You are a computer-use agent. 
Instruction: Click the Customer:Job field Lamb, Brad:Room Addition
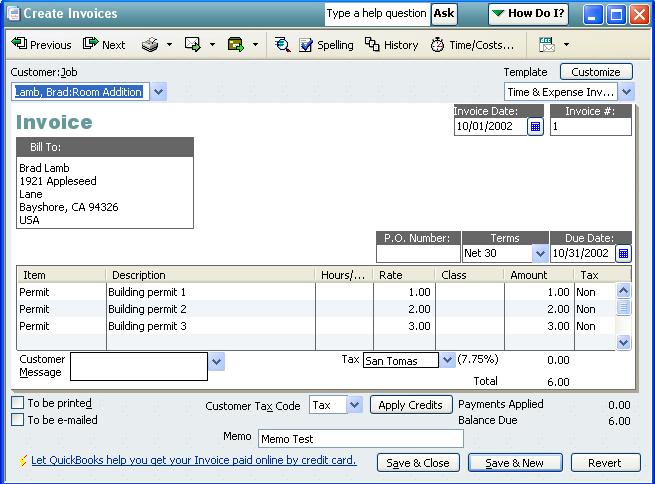click(80, 92)
